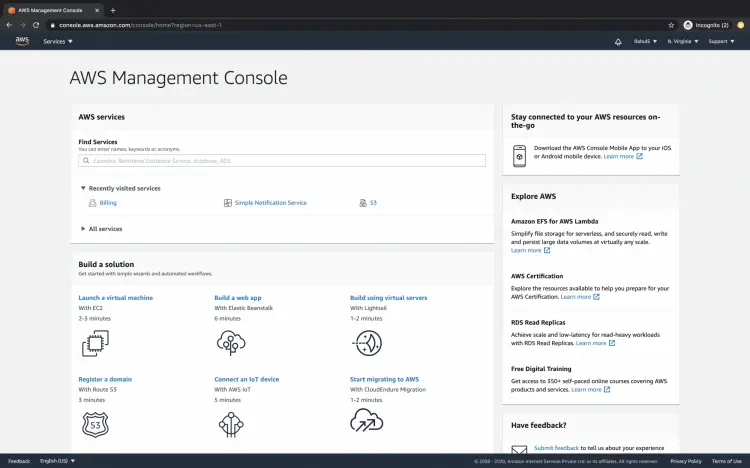This screenshot has width=750, height=468.
Task: Click Connect an IoT device link
Action: pos(247,379)
